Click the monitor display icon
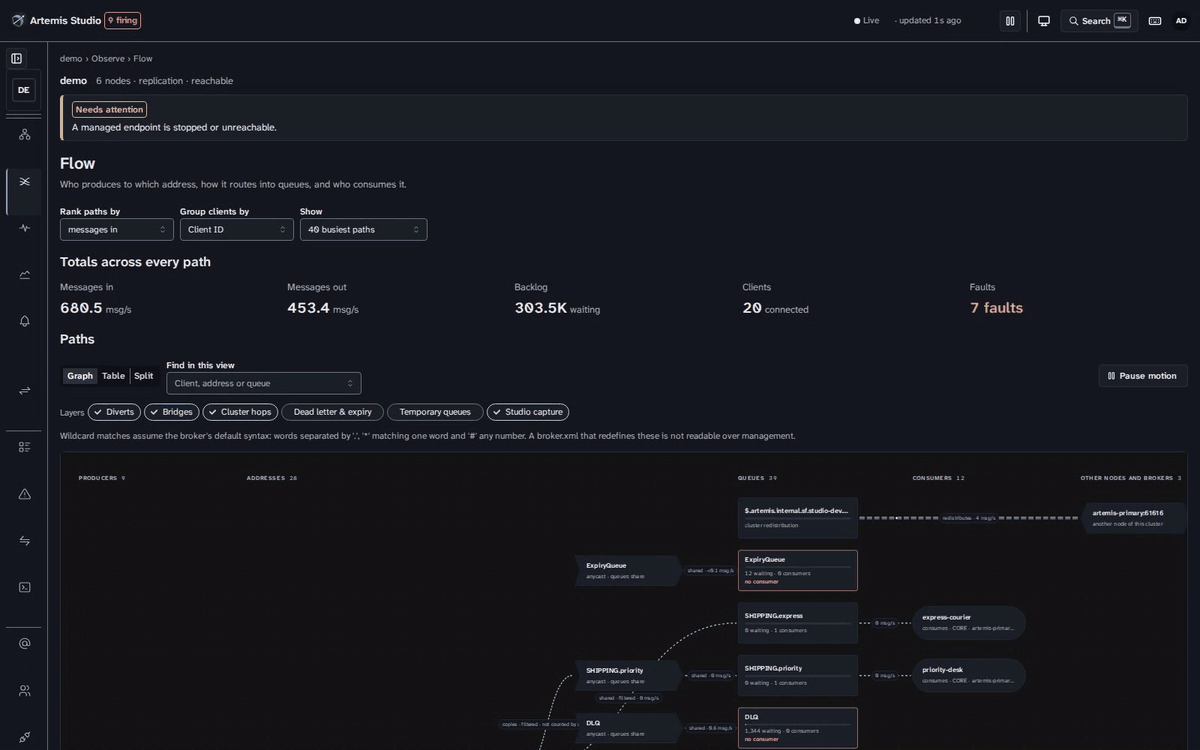The width and height of the screenshot is (1200, 750). (1044, 21)
